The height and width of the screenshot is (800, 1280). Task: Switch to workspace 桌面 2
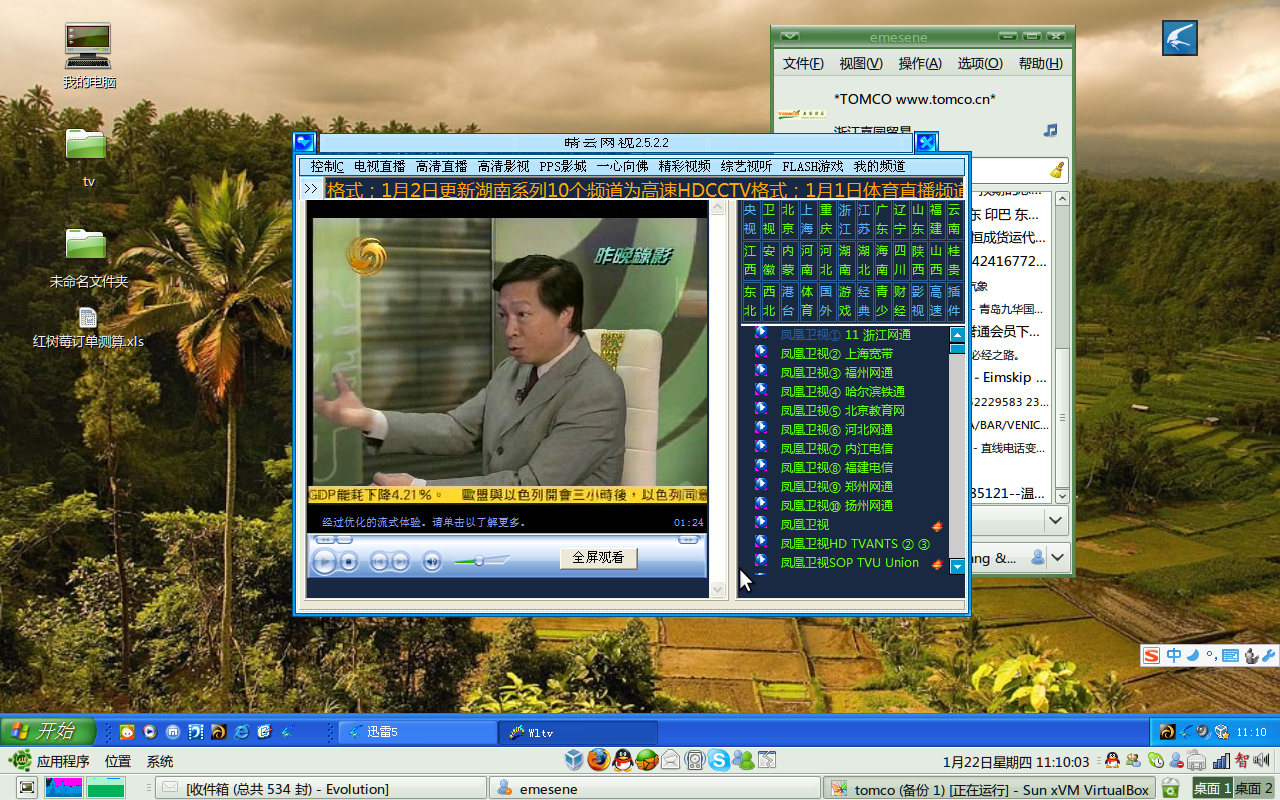tap(1254, 788)
